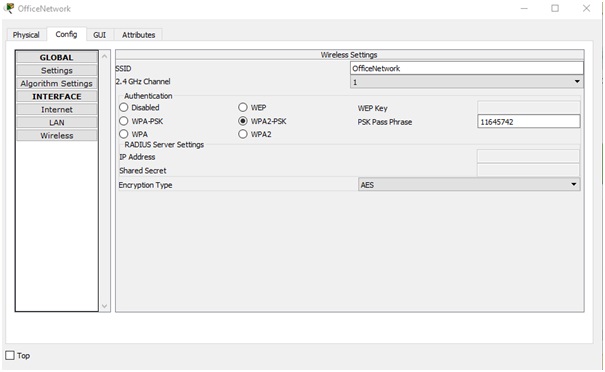The width and height of the screenshot is (605, 372).
Task: Click the Shared Secret field
Action: click(x=528, y=170)
